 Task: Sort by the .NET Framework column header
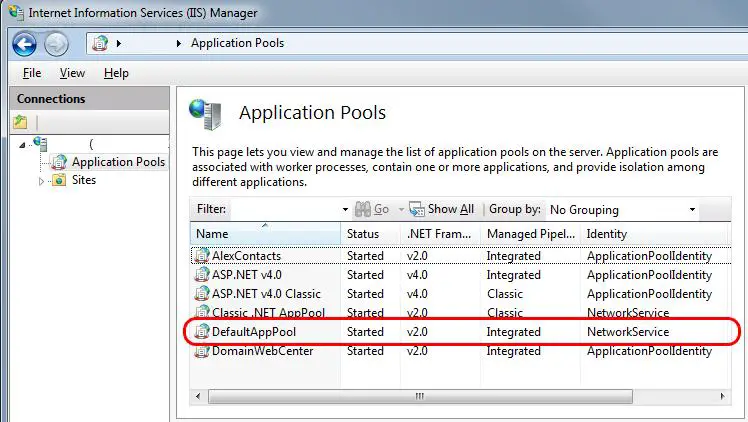[440, 234]
